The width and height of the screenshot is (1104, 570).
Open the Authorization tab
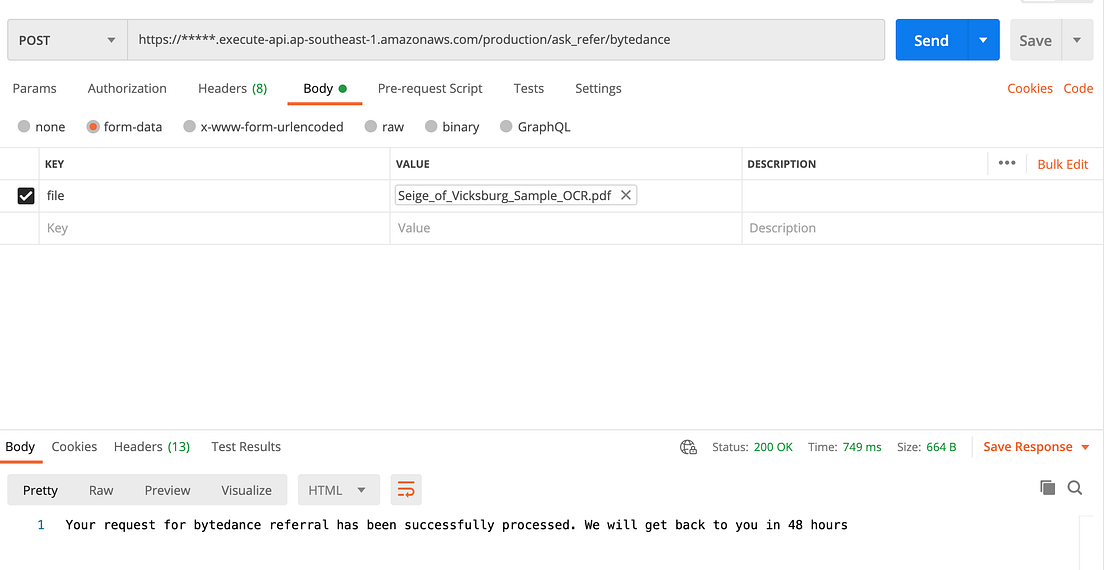click(x=127, y=89)
